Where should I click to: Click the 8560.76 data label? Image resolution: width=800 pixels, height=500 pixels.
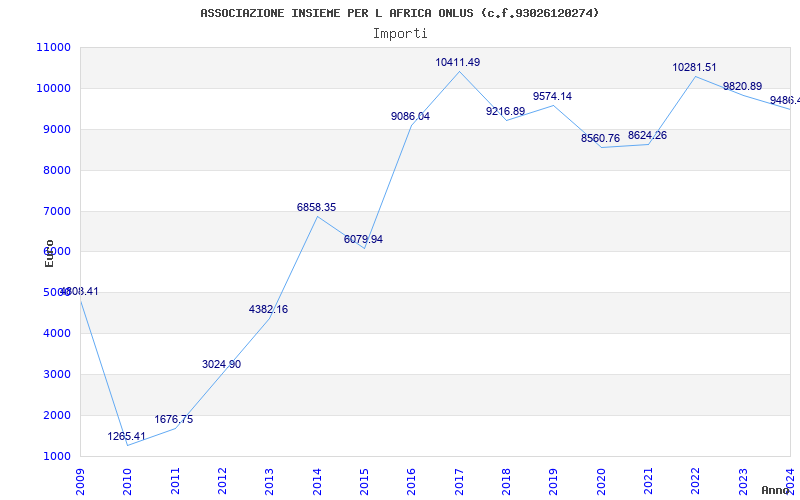tap(600, 138)
